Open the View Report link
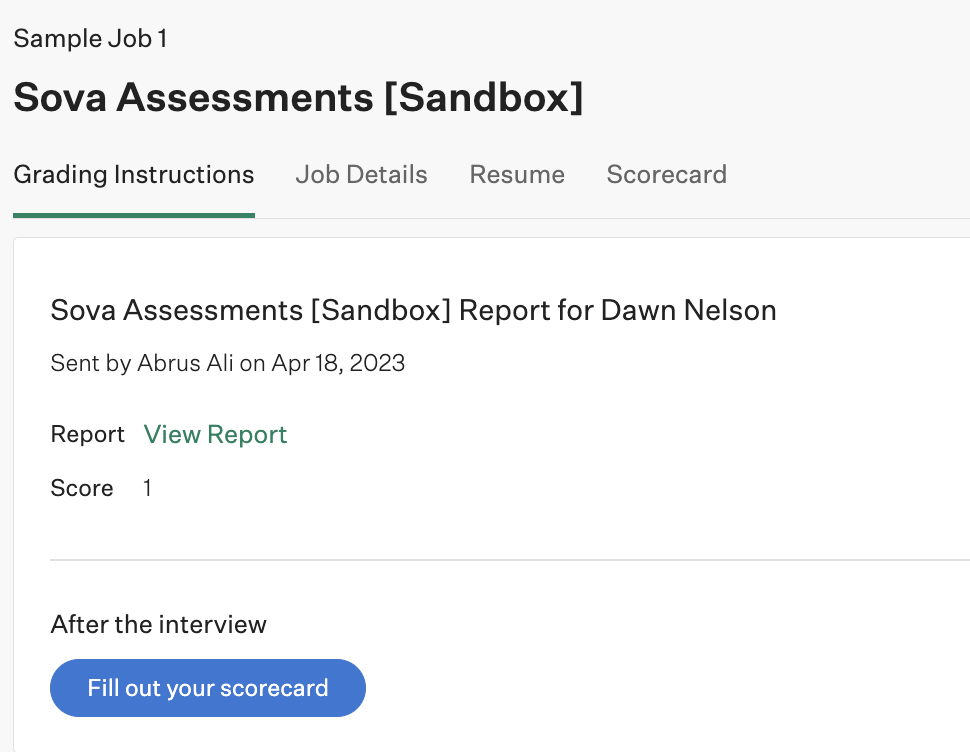The image size is (970, 752). click(x=215, y=435)
